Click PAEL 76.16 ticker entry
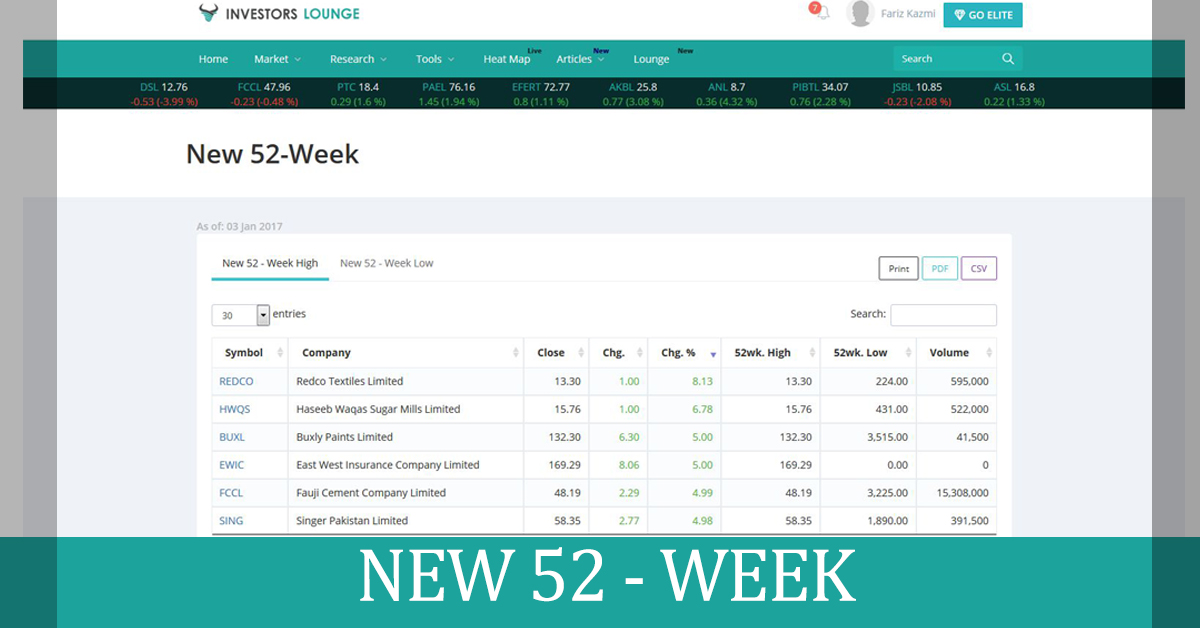The height and width of the screenshot is (628, 1200). 448,94
